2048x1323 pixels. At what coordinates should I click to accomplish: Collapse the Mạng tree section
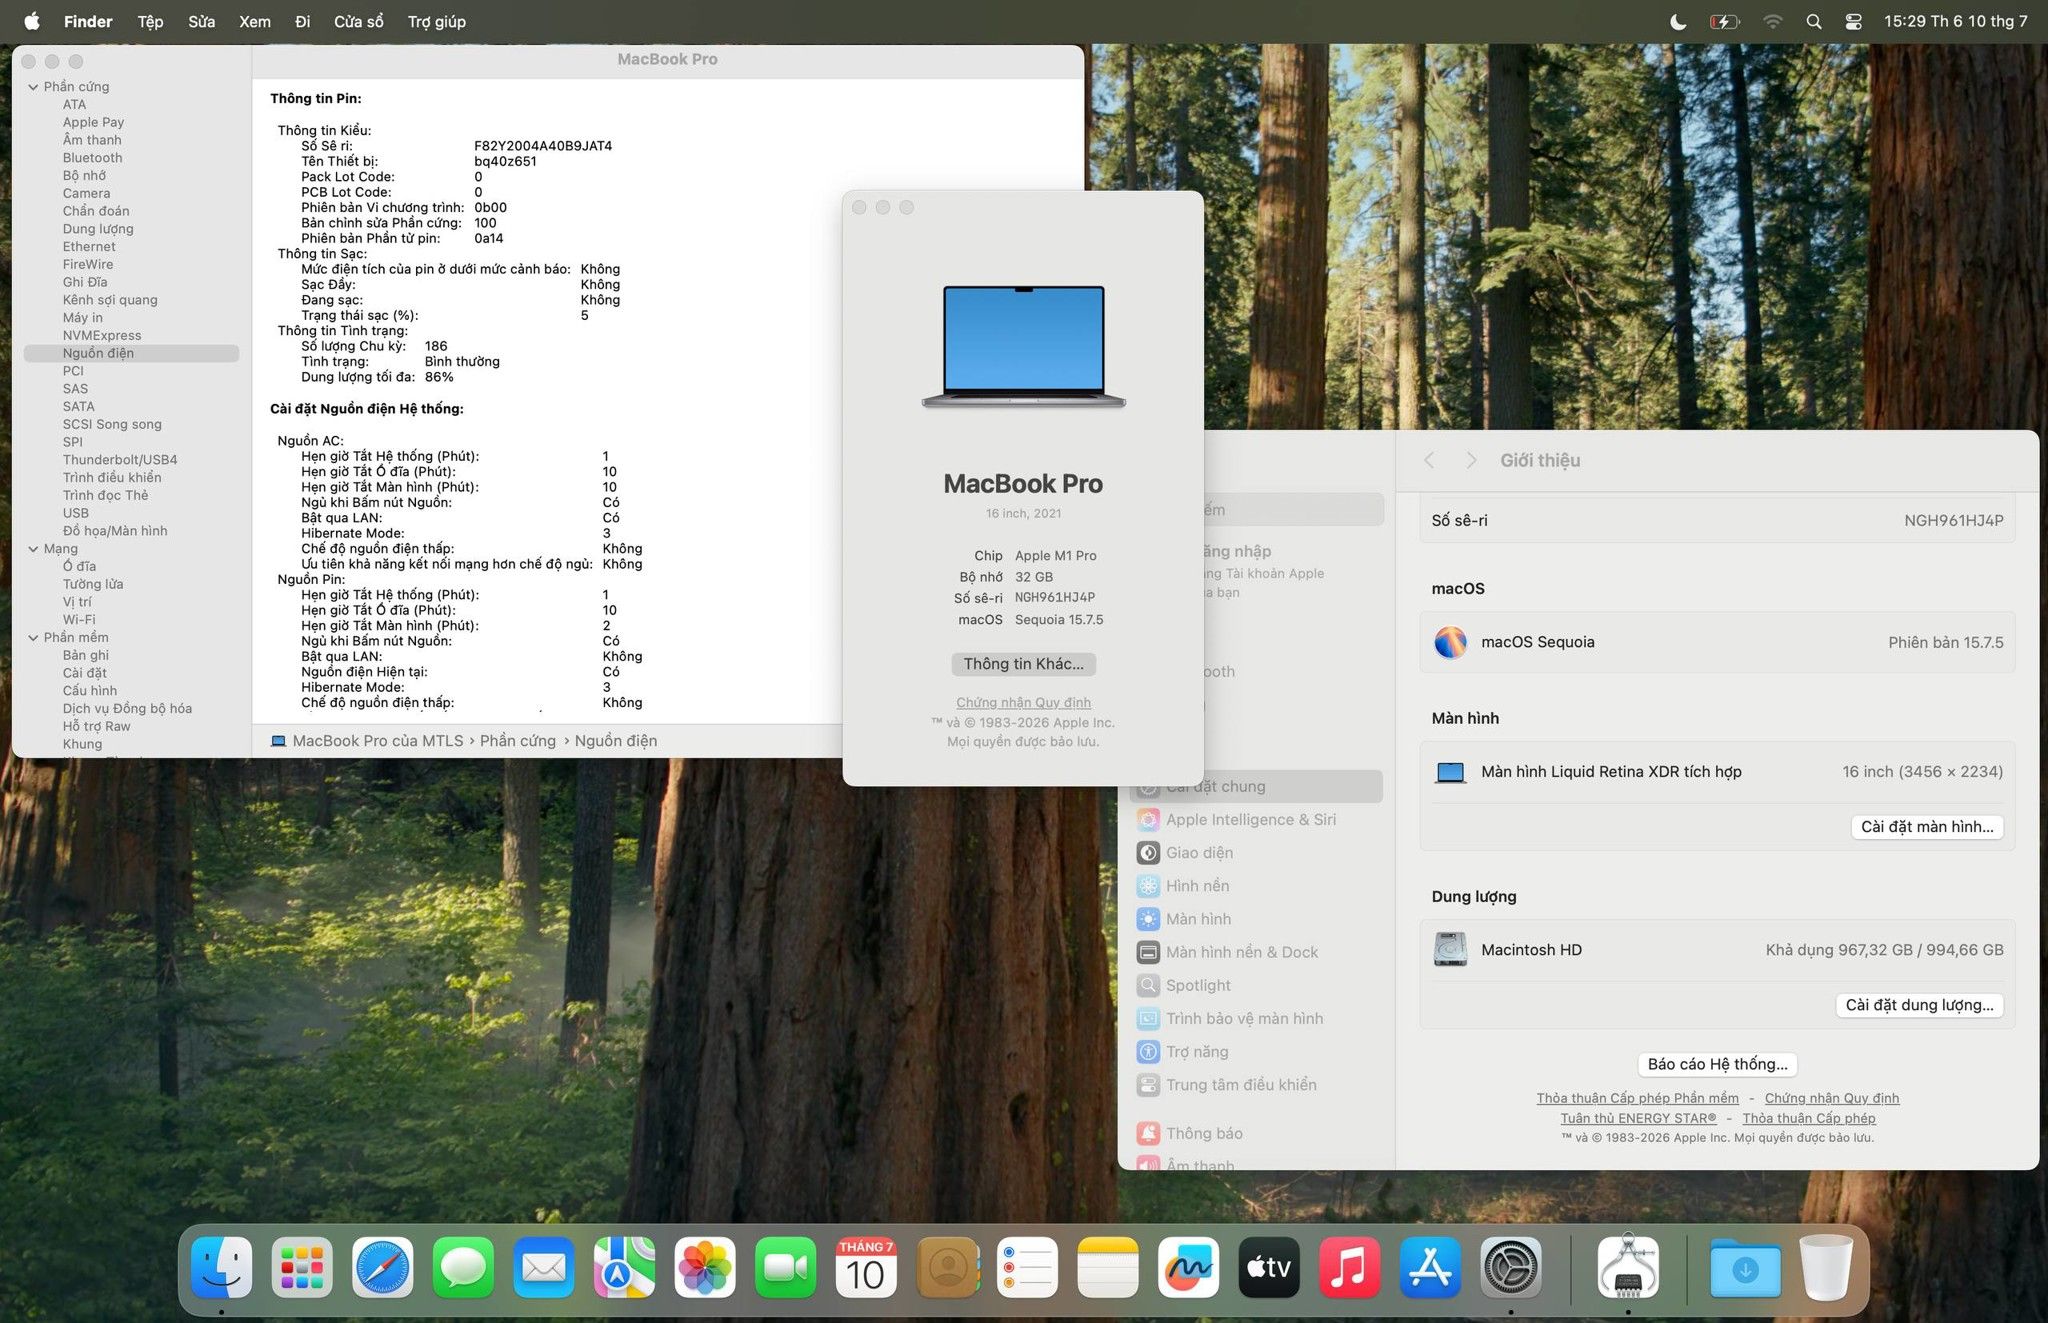tap(33, 549)
